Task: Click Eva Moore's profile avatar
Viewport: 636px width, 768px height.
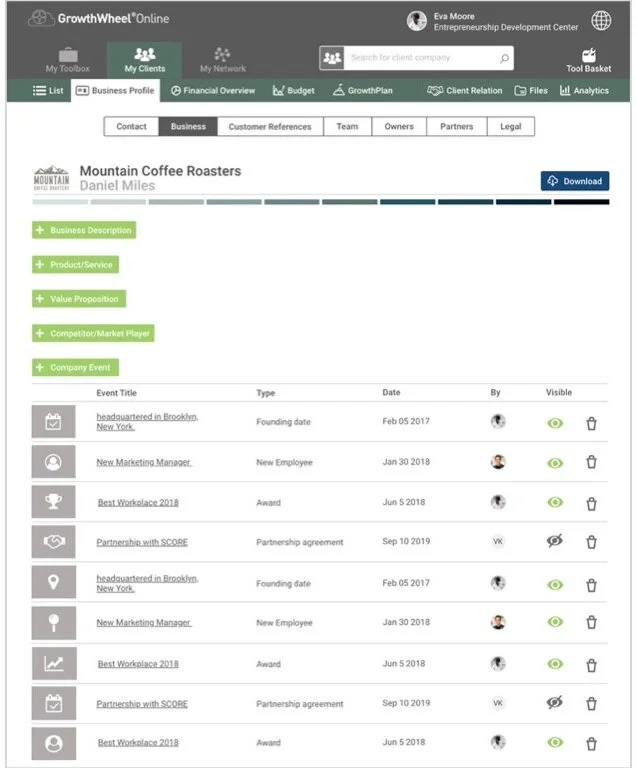Action: click(x=416, y=21)
